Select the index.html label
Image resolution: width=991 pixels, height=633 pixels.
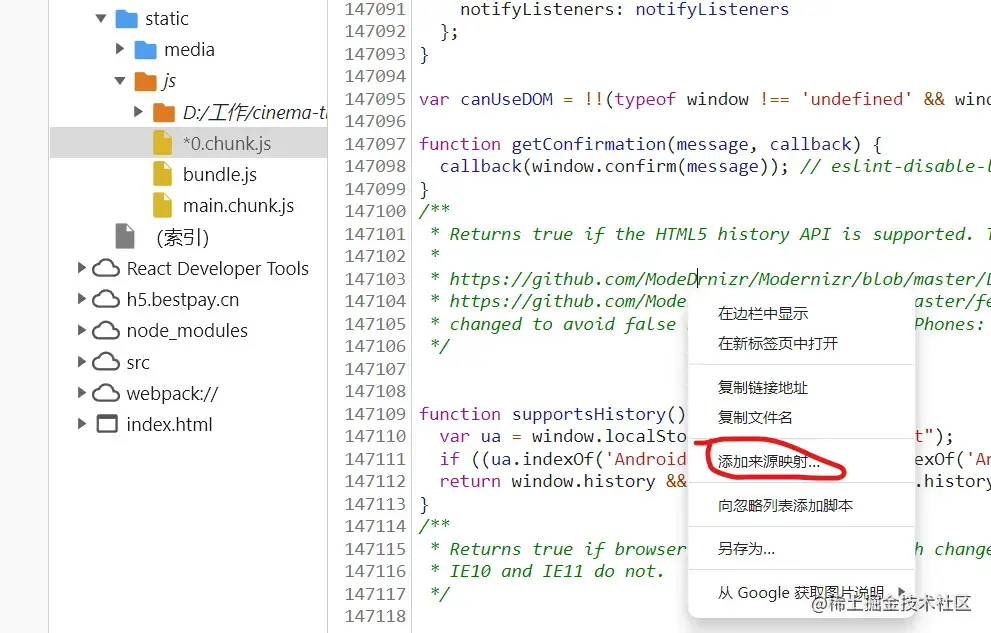[x=169, y=424]
